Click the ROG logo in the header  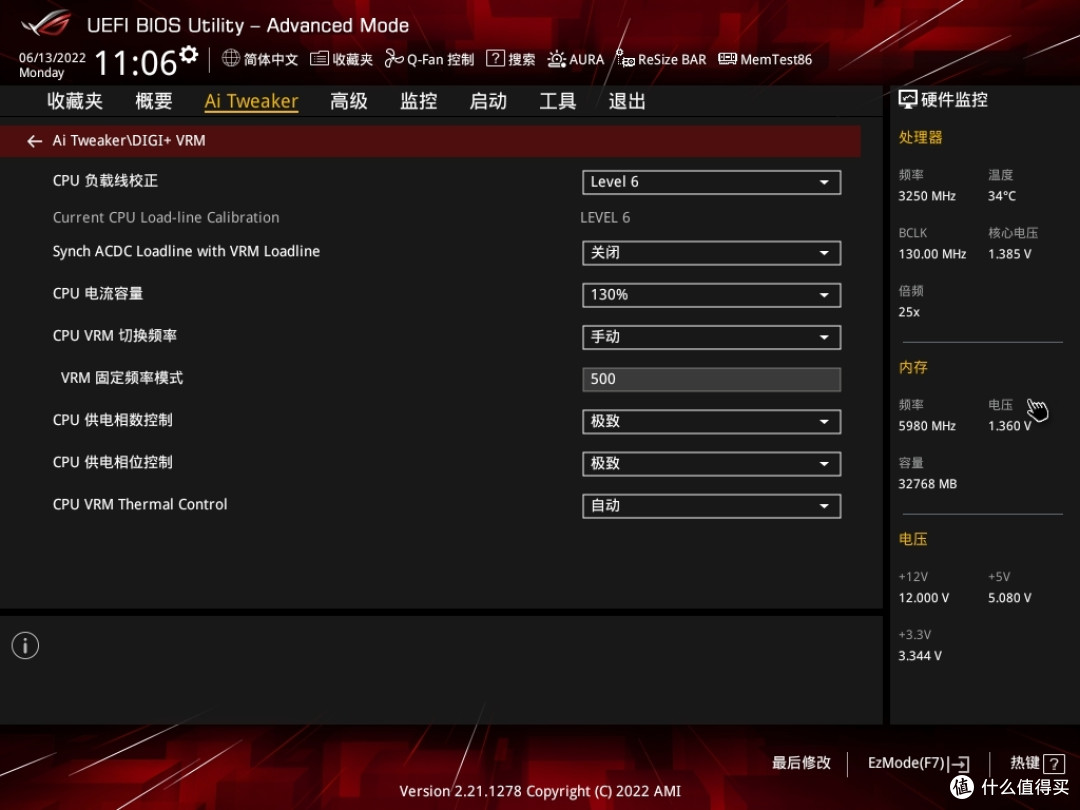45,23
